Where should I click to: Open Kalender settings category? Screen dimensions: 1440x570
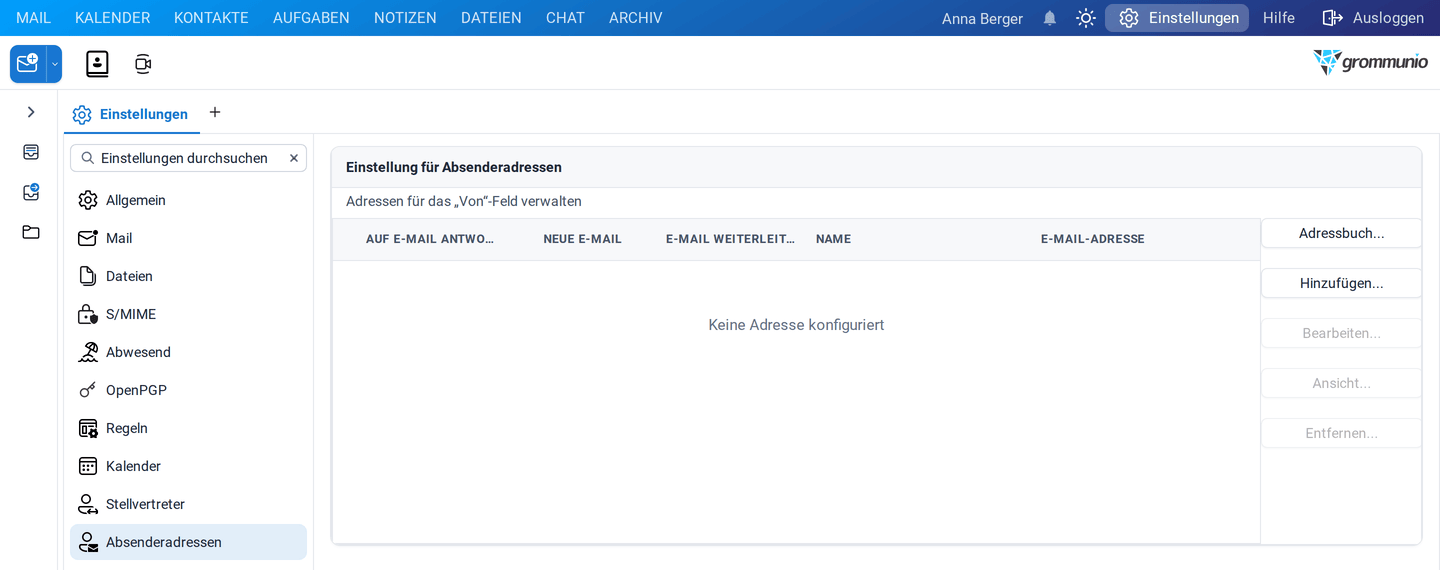coord(188,466)
